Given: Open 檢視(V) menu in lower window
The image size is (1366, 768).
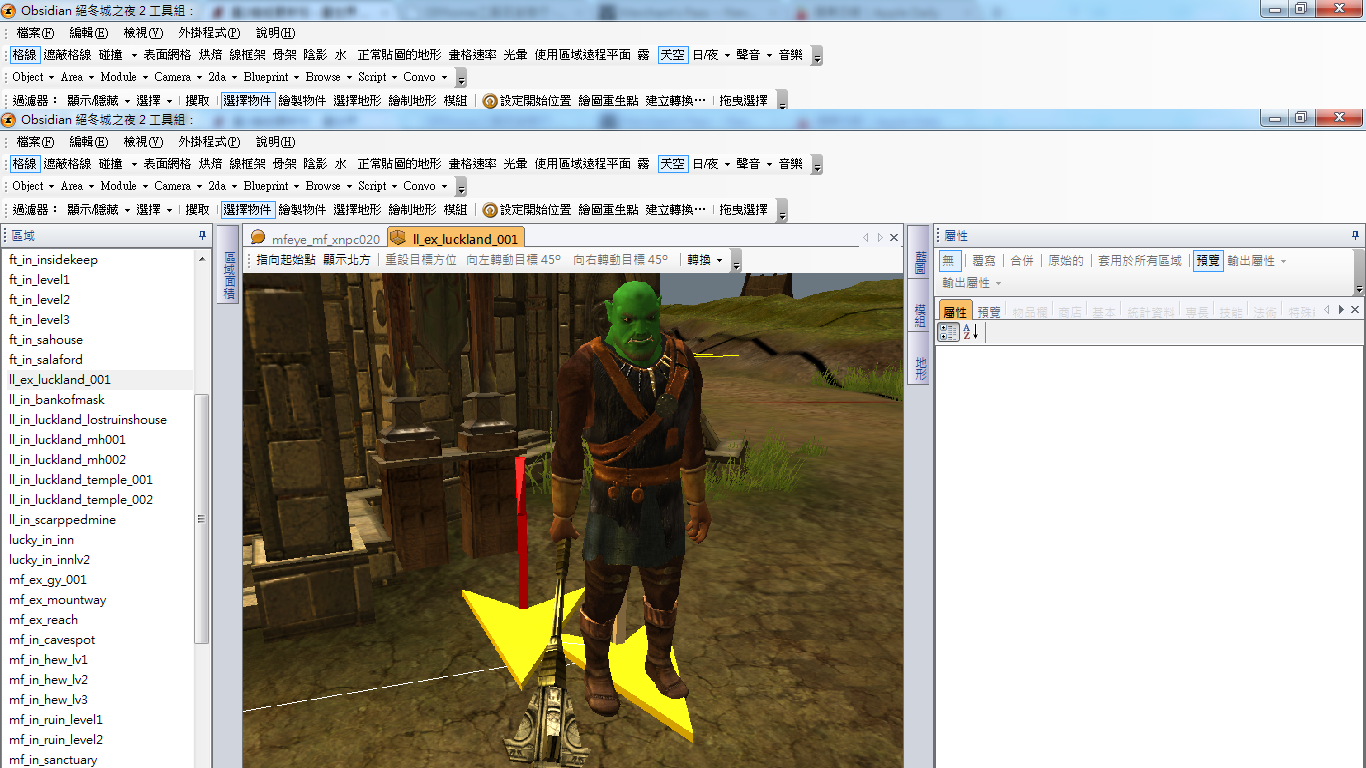Looking at the screenshot, I should [x=142, y=142].
